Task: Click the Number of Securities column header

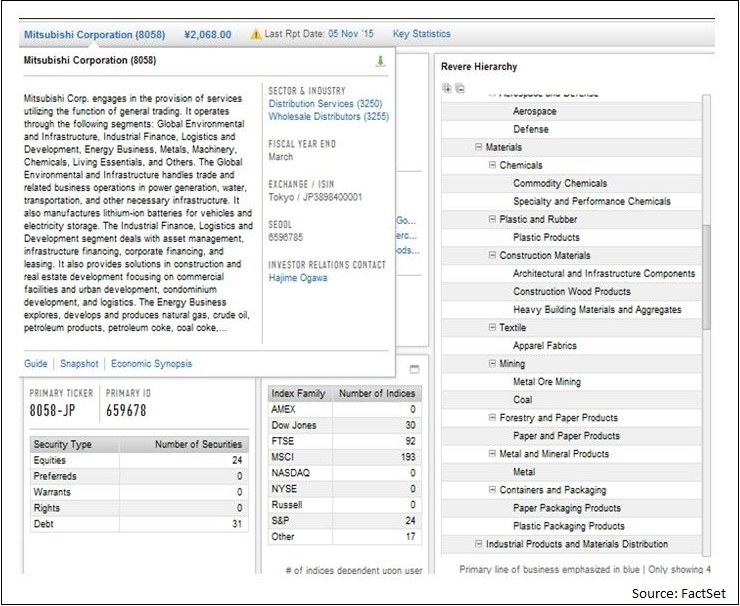Action: coord(184,444)
